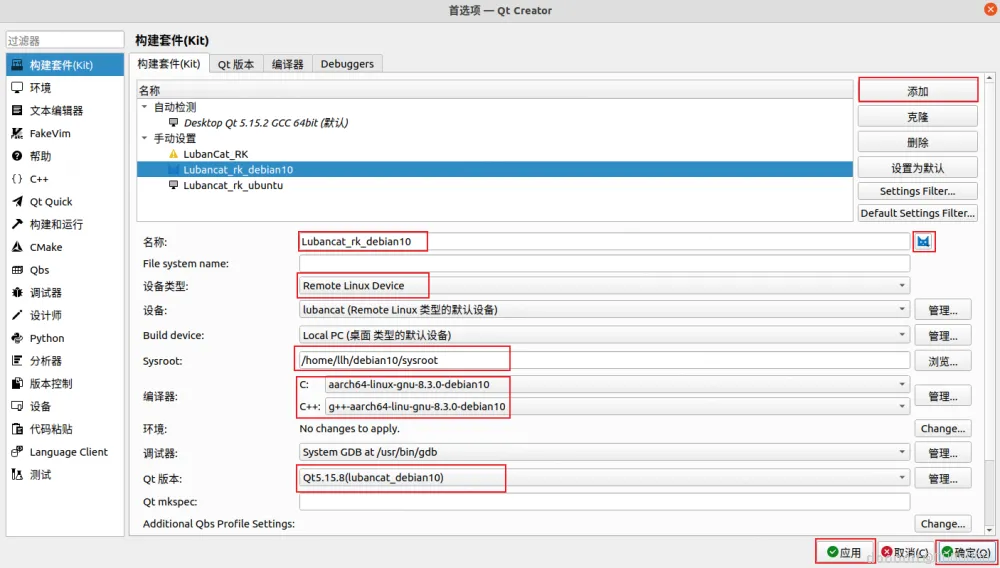
Task: Click Change... for Additional Qbs Profile Settings
Action: click(x=943, y=524)
